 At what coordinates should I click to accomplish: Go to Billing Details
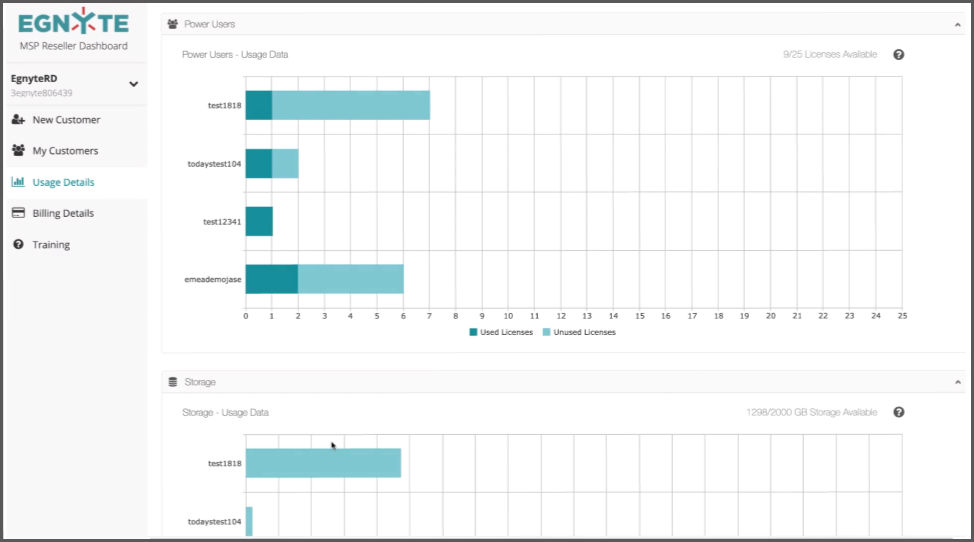[63, 213]
